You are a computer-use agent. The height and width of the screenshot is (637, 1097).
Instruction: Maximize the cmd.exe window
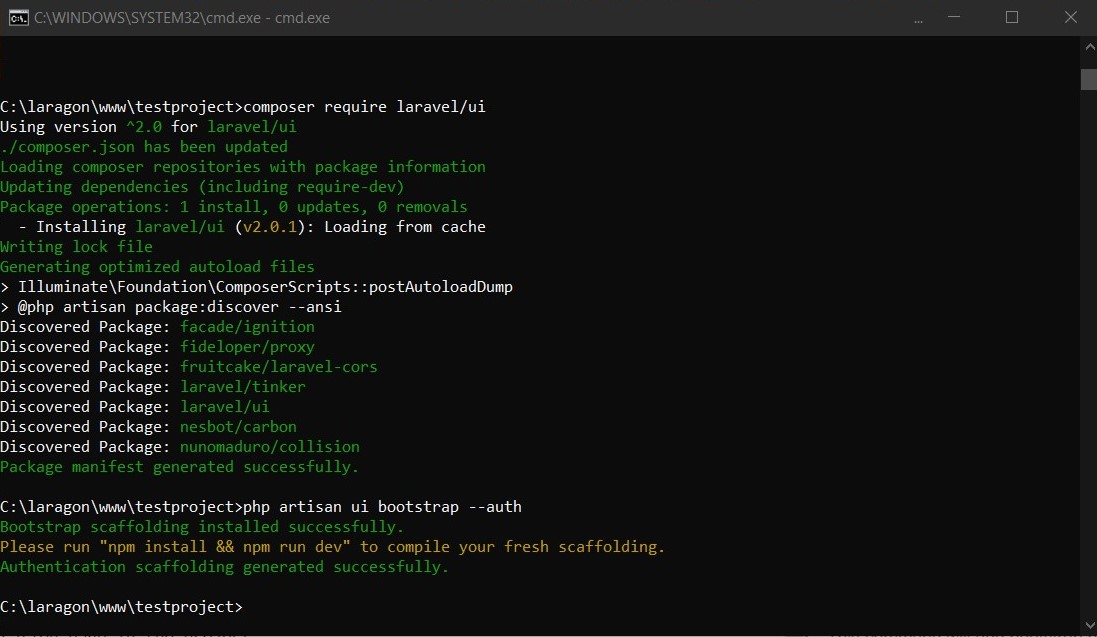pyautogui.click(x=1012, y=17)
